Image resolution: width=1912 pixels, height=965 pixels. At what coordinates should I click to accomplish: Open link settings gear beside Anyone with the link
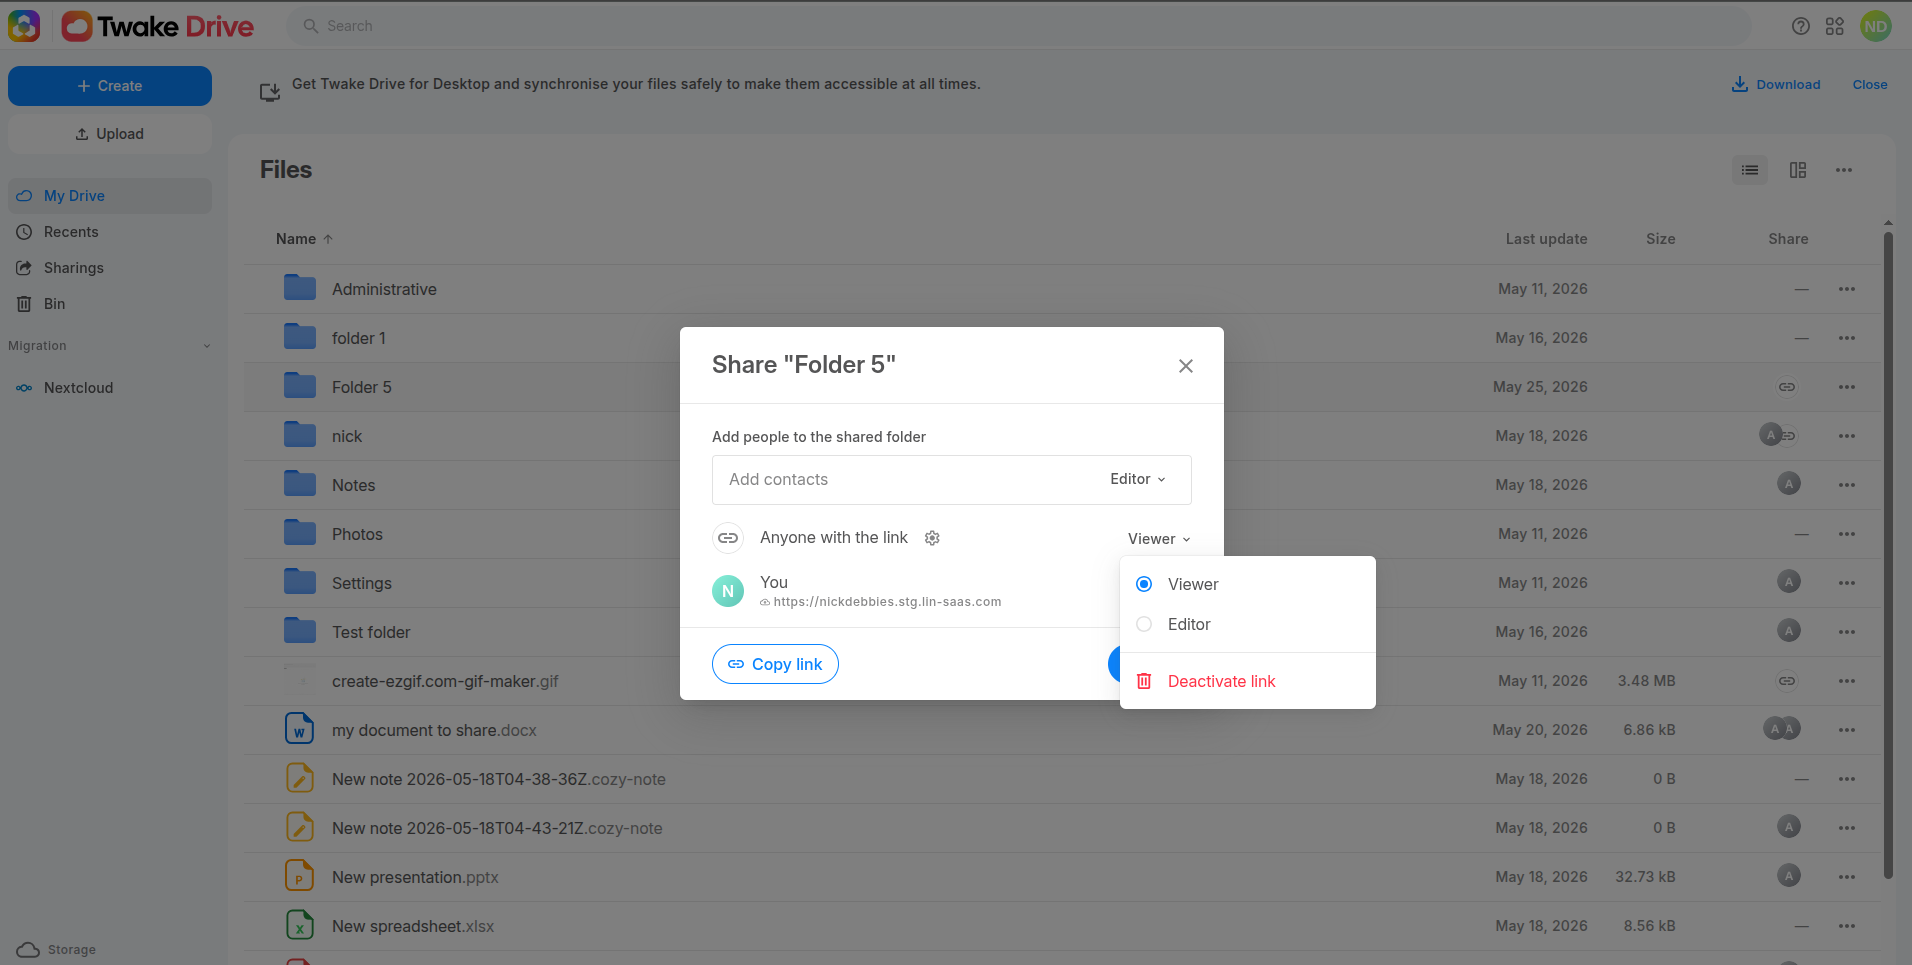(x=932, y=538)
